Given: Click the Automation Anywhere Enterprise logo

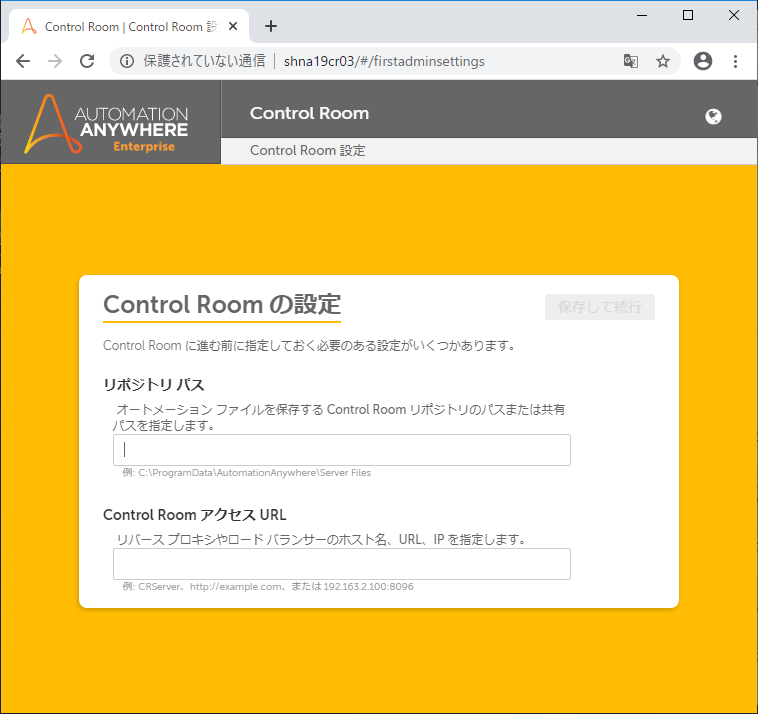Looking at the screenshot, I should click(x=106, y=124).
